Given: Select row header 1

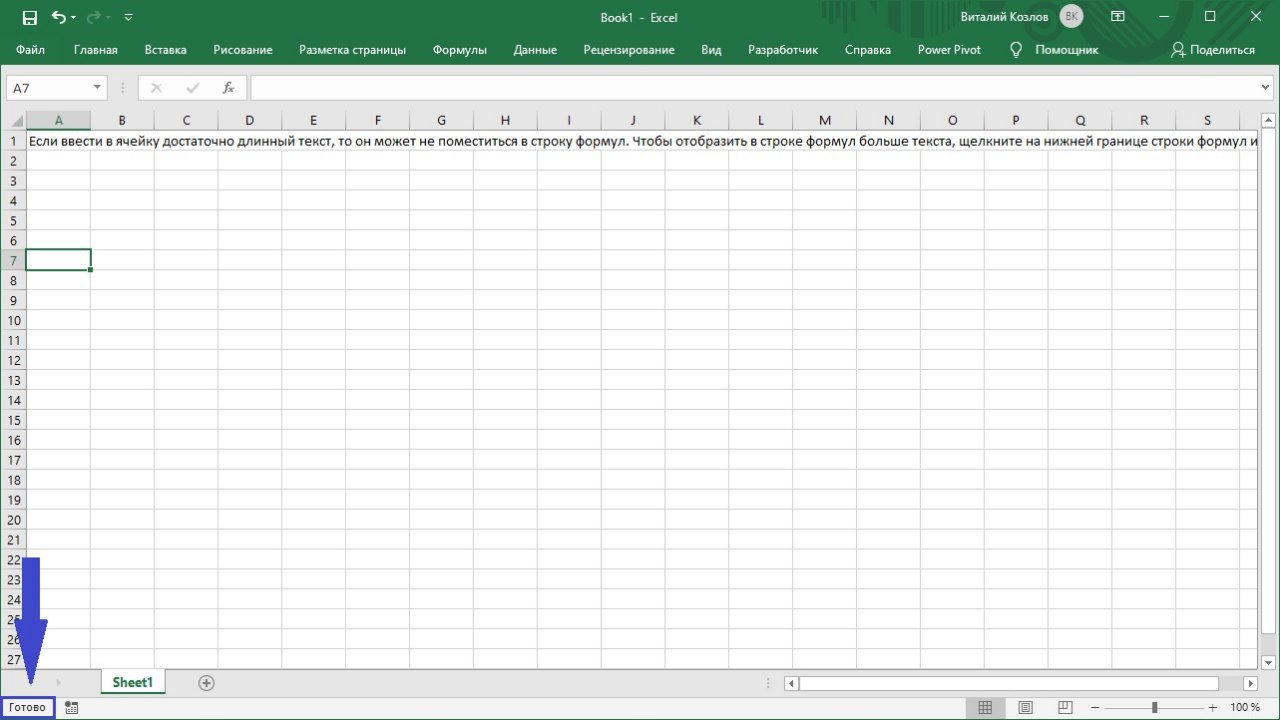Looking at the screenshot, I should coord(13,141).
